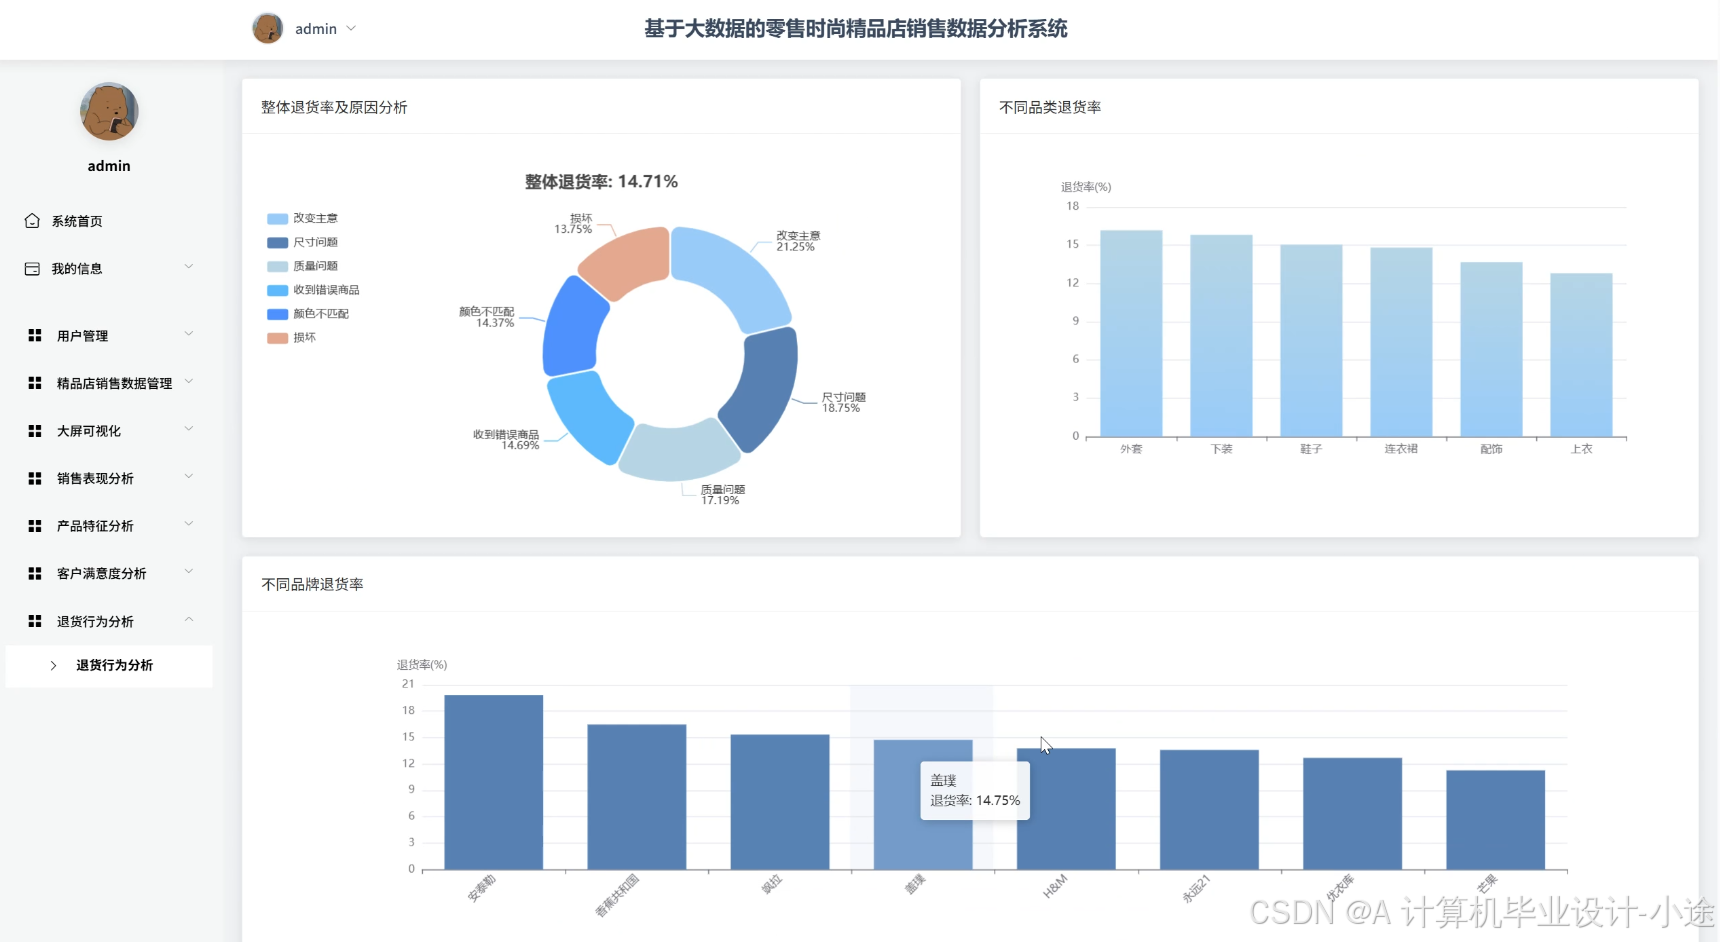This screenshot has height=942, width=1720.
Task: Click the grid icon beside the 退货行为分析 parent menu
Action: click(35, 621)
